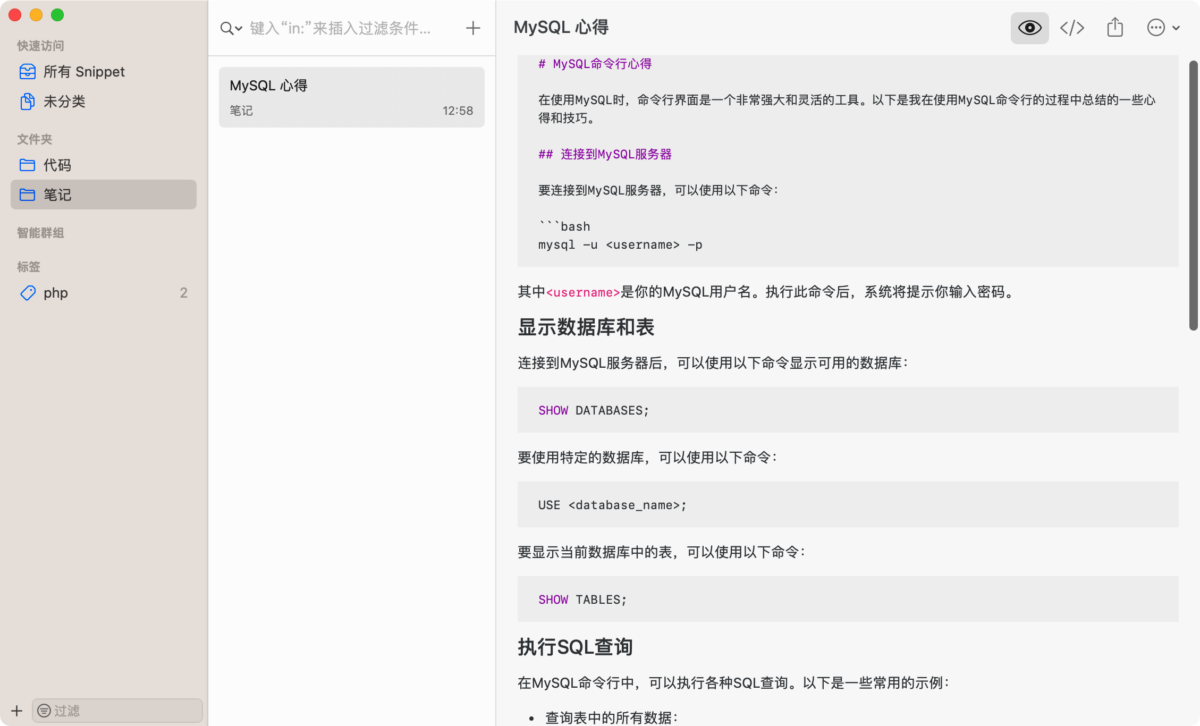Click the yellow minimize window button
Image resolution: width=1200 pixels, height=726 pixels.
[x=36, y=15]
